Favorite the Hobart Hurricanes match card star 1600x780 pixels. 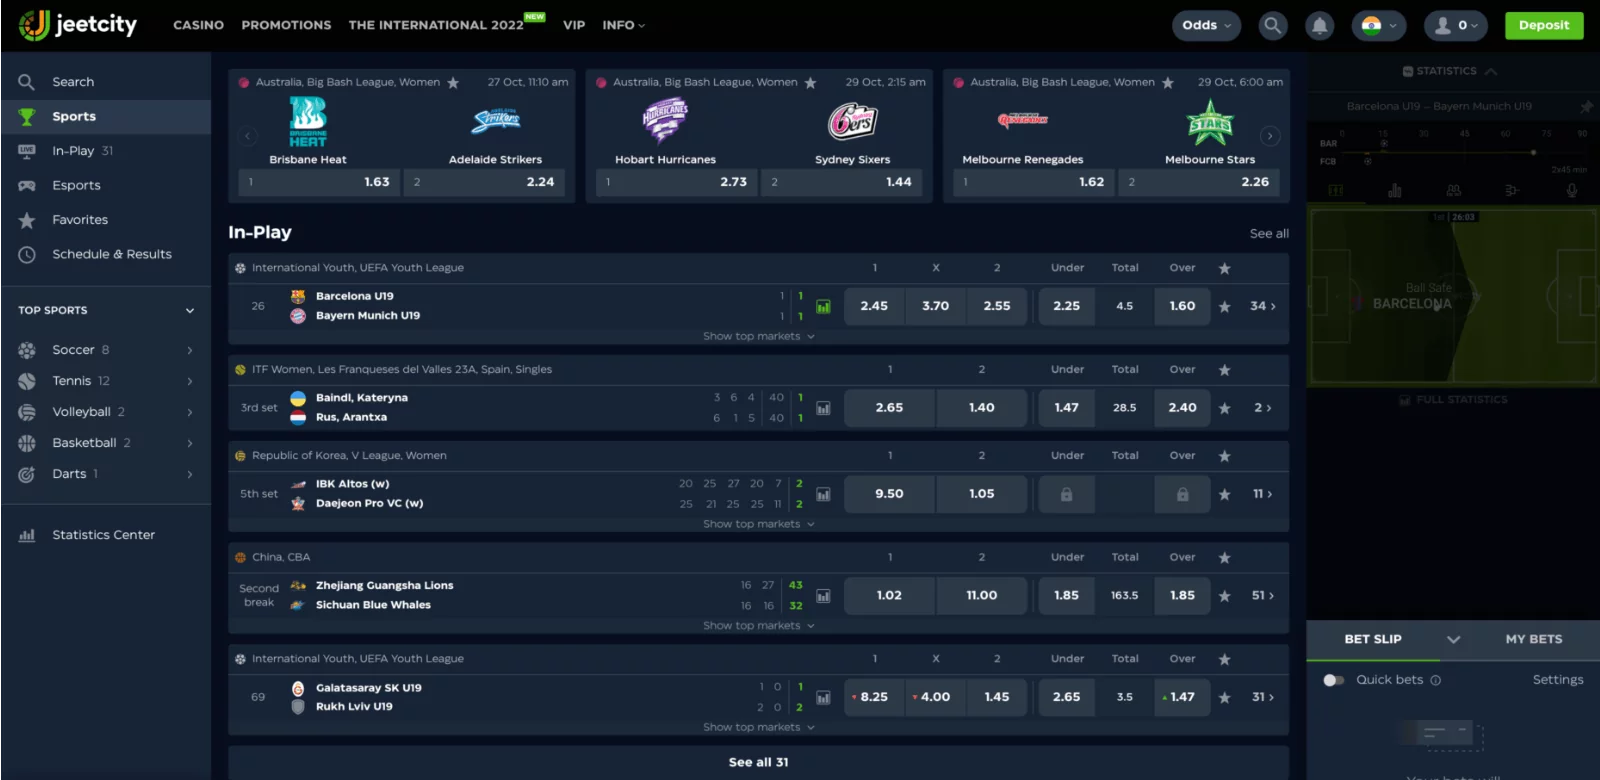tap(810, 83)
